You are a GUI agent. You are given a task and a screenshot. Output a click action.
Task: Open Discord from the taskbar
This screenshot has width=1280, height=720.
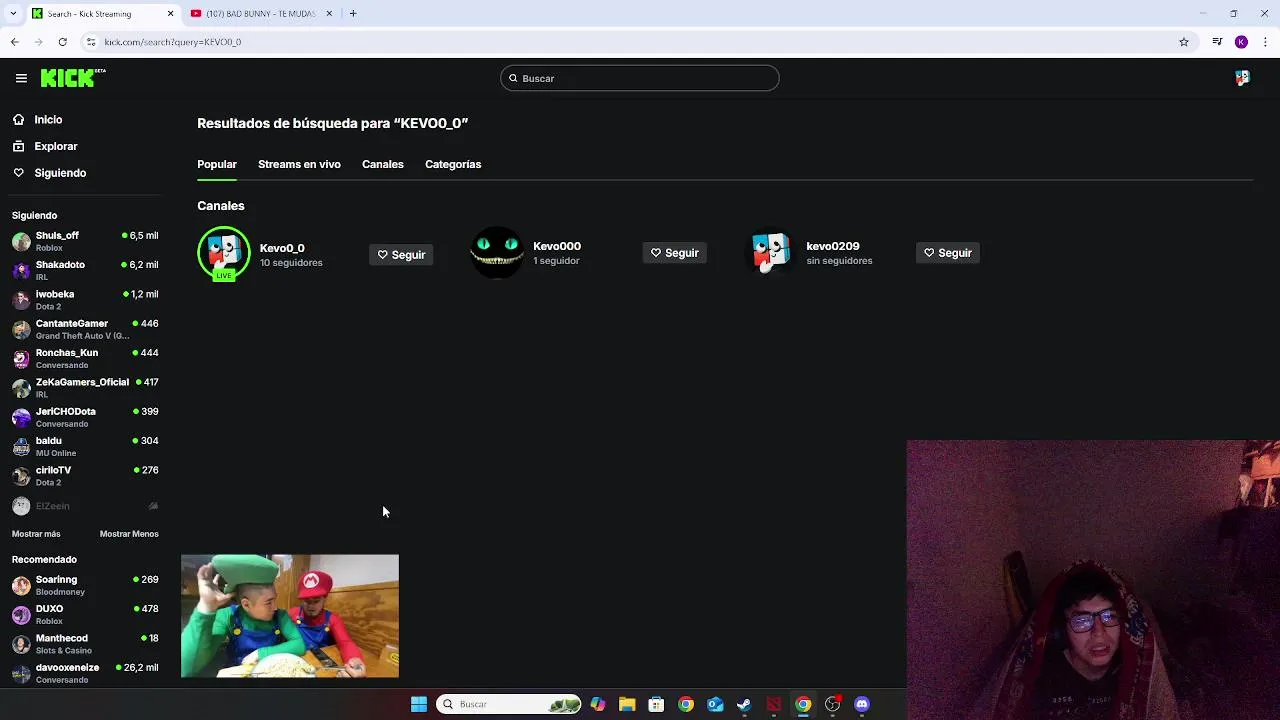(x=862, y=704)
